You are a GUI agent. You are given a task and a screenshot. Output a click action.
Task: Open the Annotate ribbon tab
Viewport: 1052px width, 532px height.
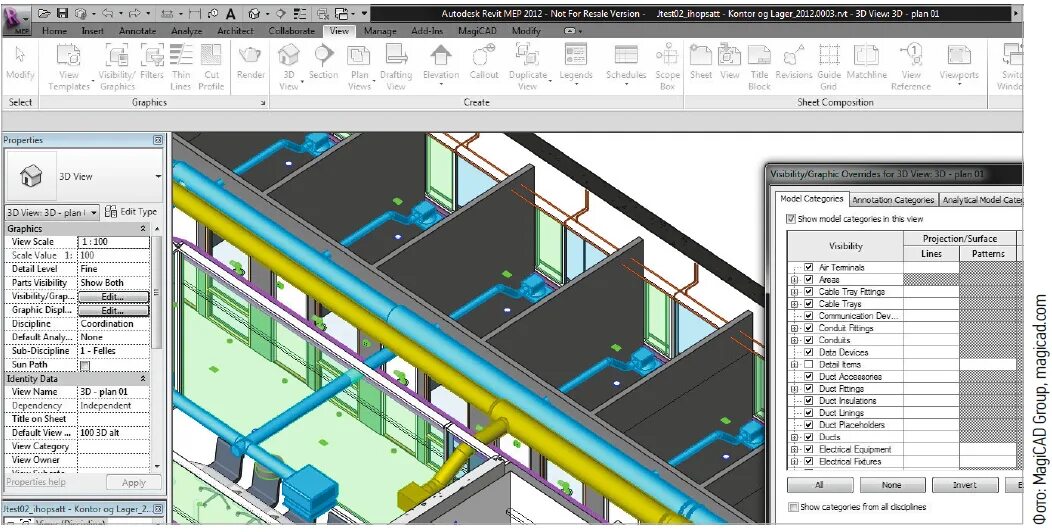pyautogui.click(x=137, y=31)
